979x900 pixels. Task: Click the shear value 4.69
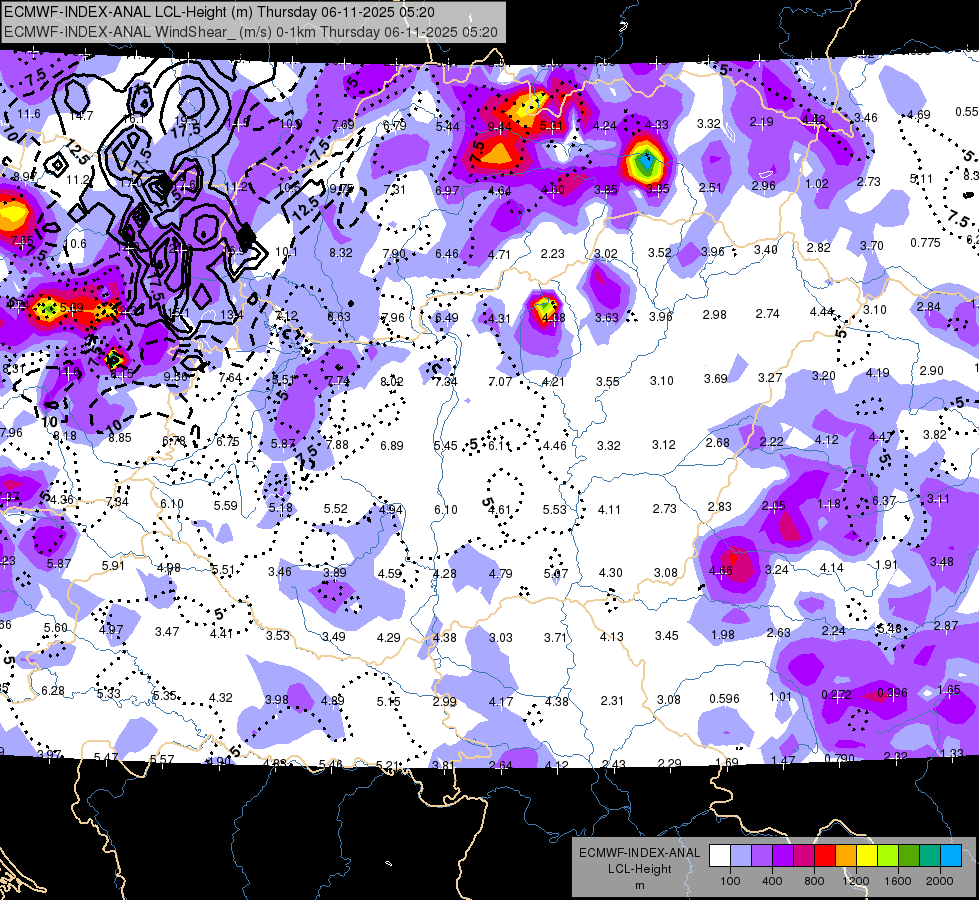click(918, 115)
